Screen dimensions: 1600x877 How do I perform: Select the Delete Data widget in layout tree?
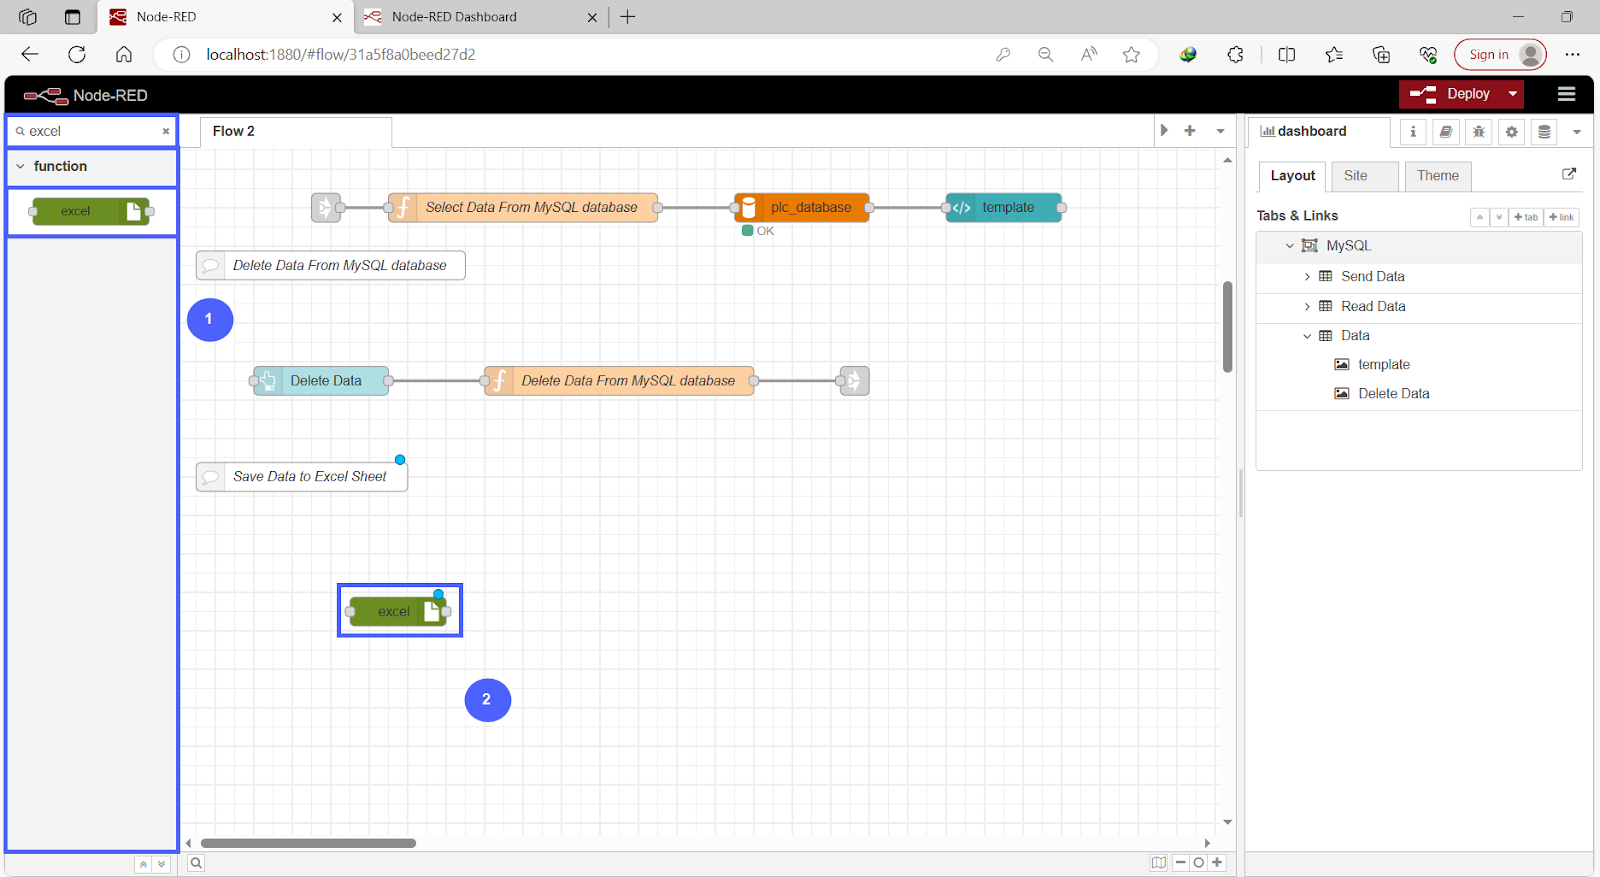[x=1393, y=394]
